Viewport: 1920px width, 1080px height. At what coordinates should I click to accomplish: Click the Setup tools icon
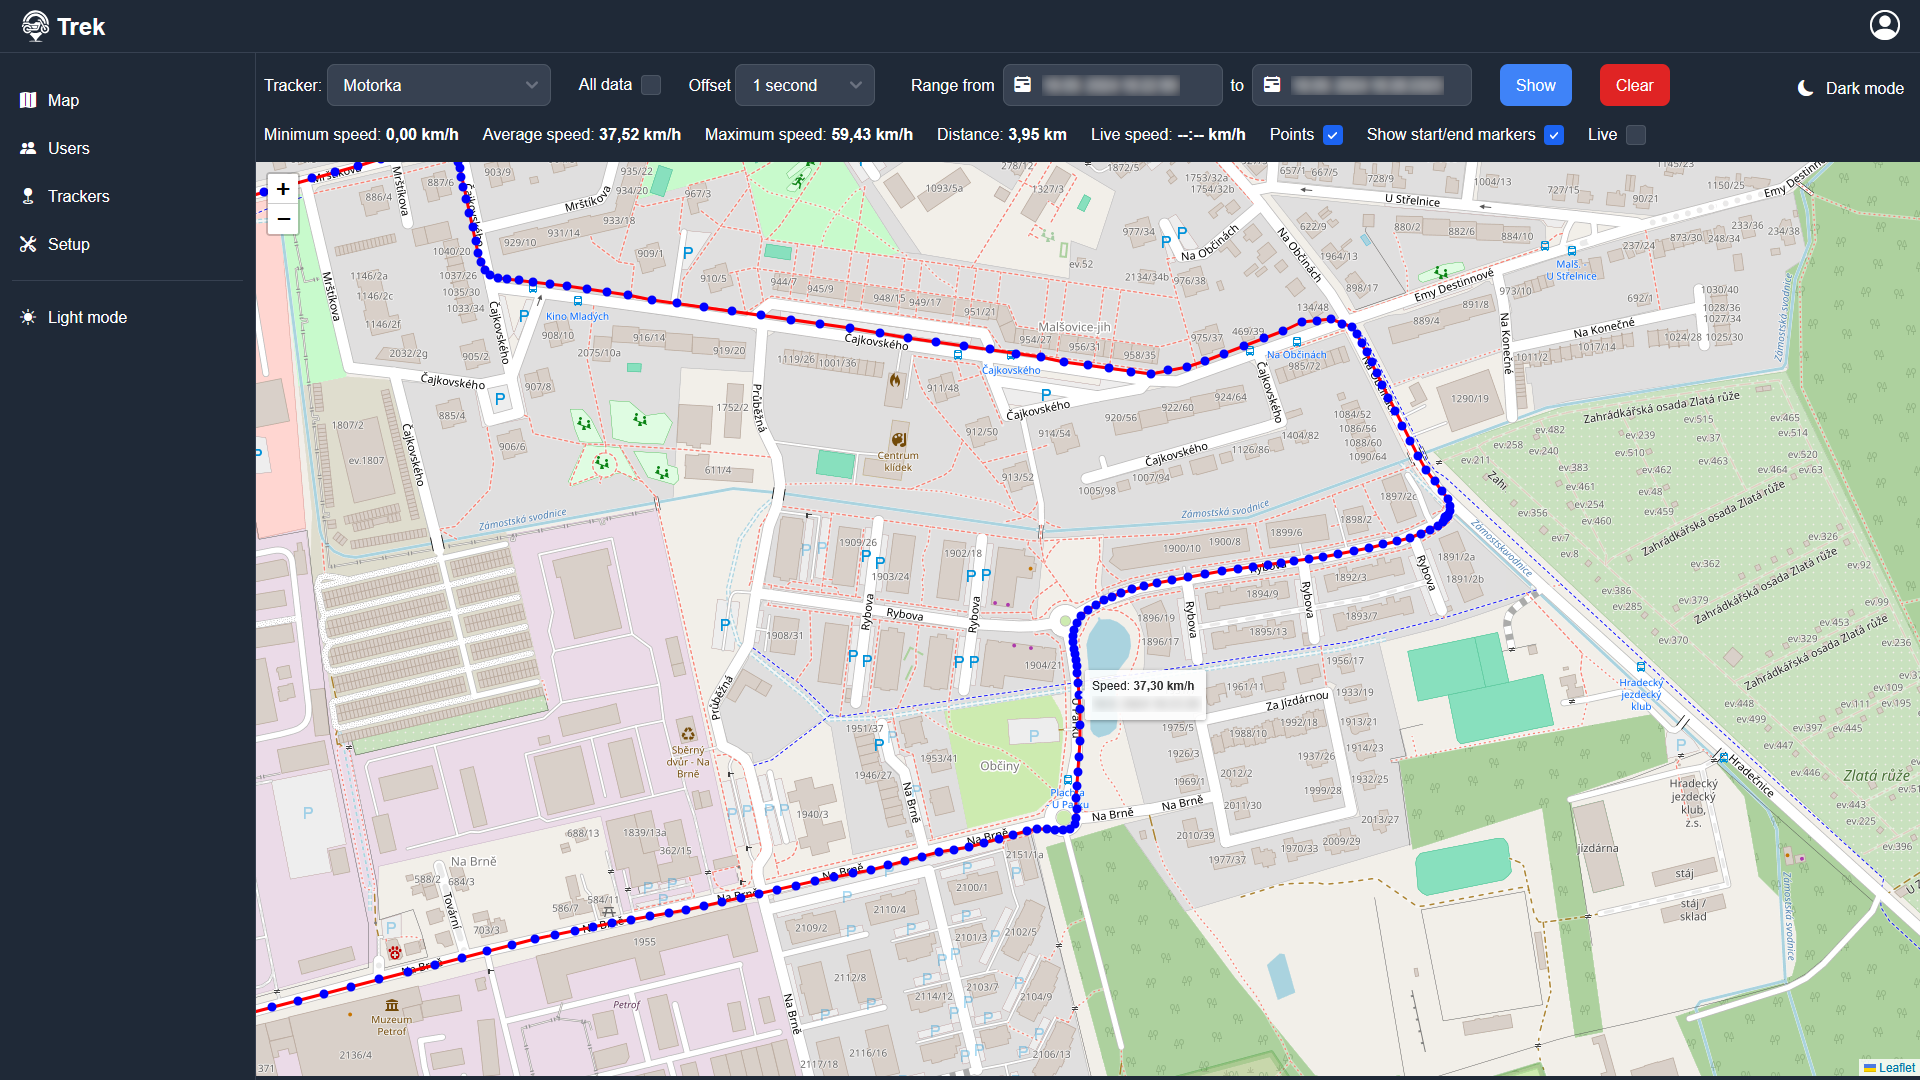tap(28, 244)
